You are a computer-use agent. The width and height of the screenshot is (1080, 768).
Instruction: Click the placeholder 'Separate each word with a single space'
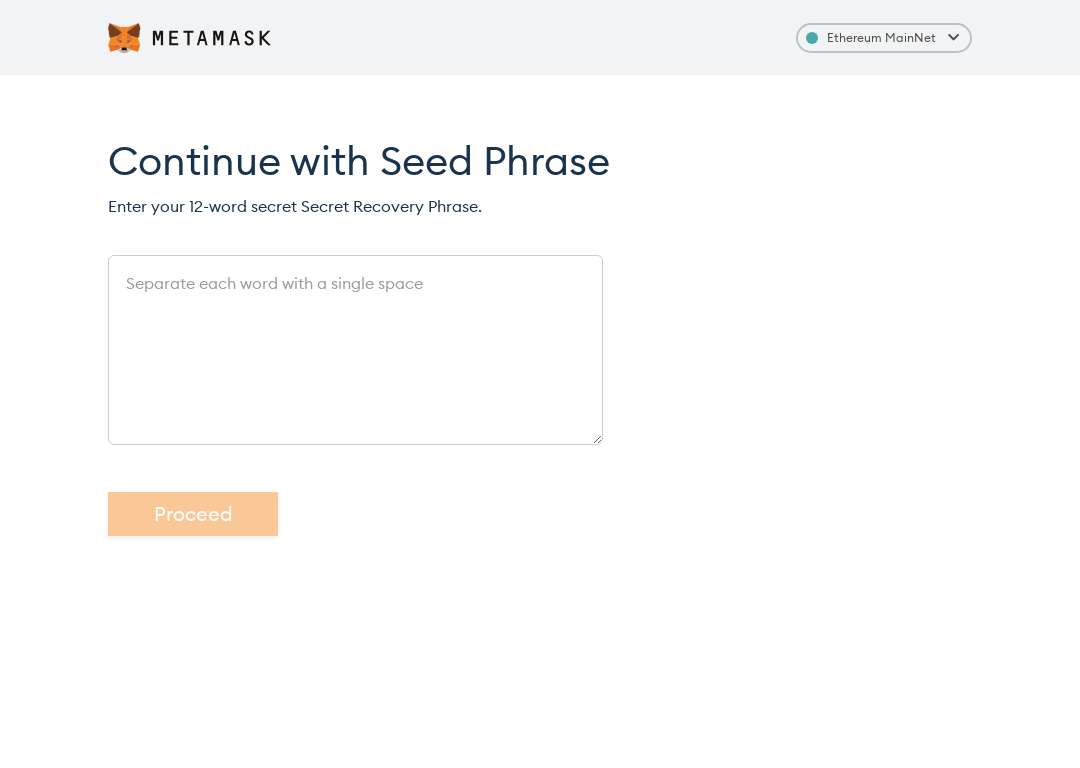click(274, 284)
